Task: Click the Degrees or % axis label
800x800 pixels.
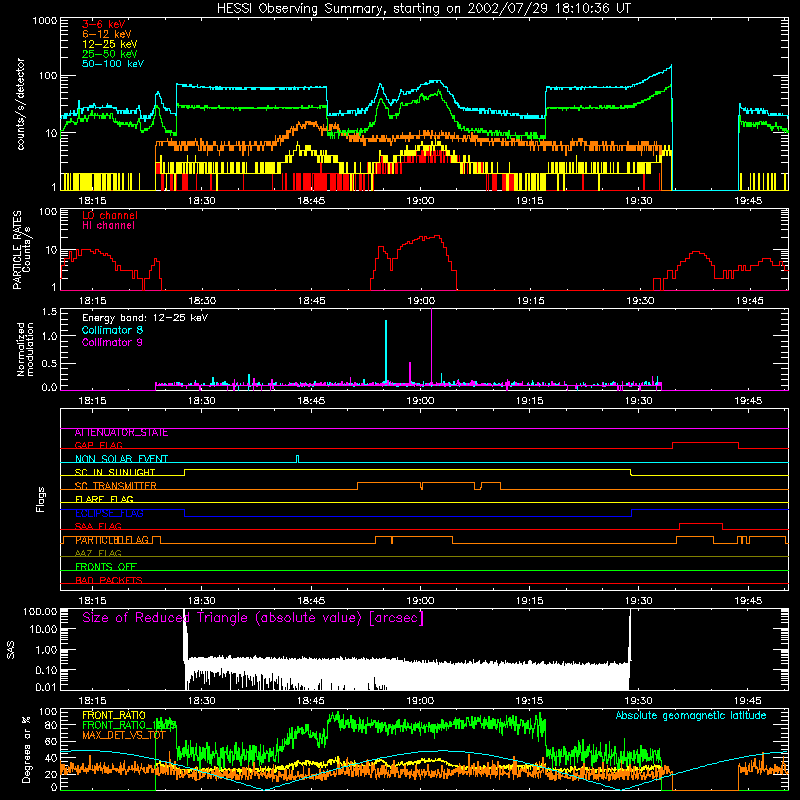Action: (x=26, y=749)
